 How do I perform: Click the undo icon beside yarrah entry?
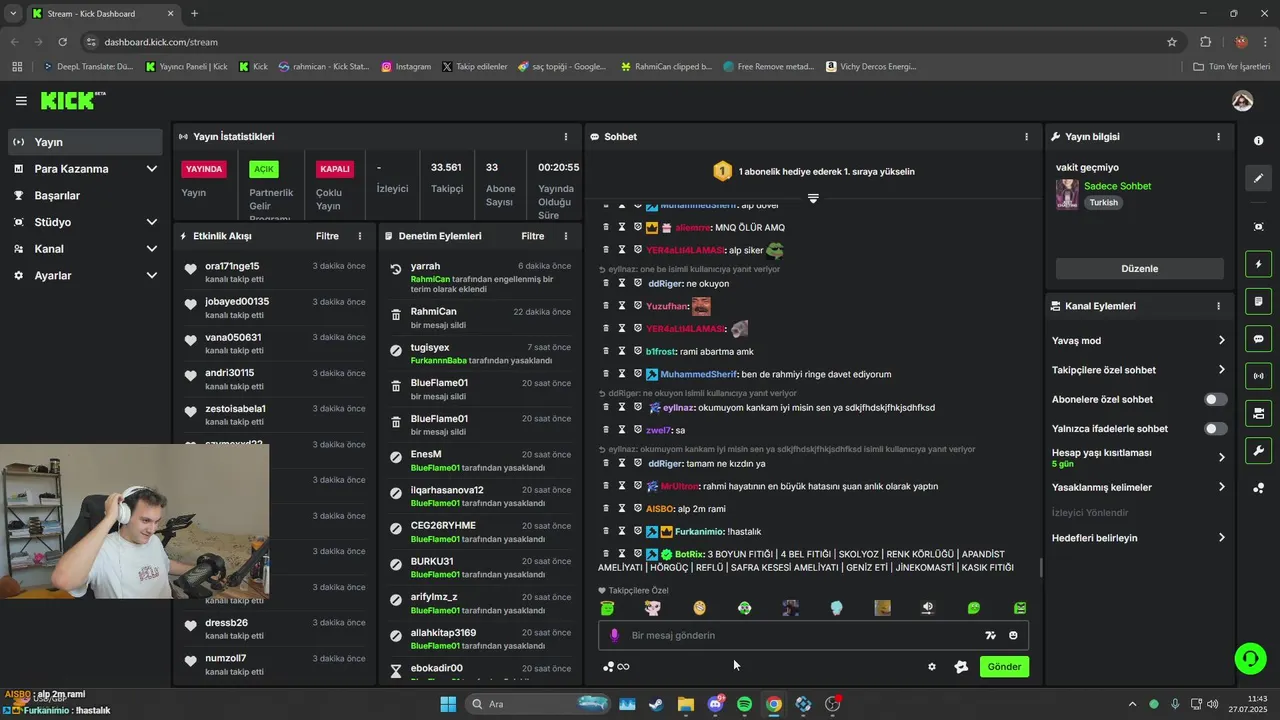coord(396,270)
